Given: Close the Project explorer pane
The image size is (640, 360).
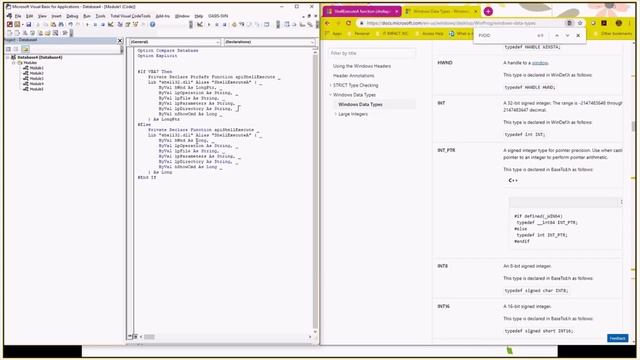Looking at the screenshot, I should (120, 40).
